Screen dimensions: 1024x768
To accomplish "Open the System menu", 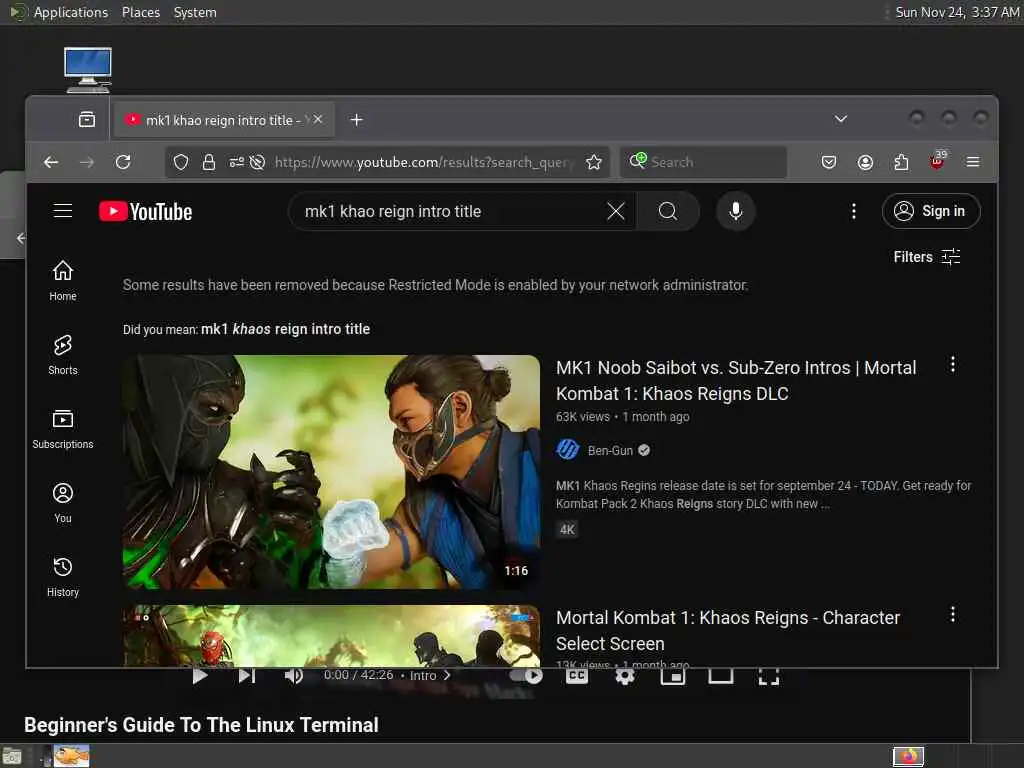I will 195,12.
